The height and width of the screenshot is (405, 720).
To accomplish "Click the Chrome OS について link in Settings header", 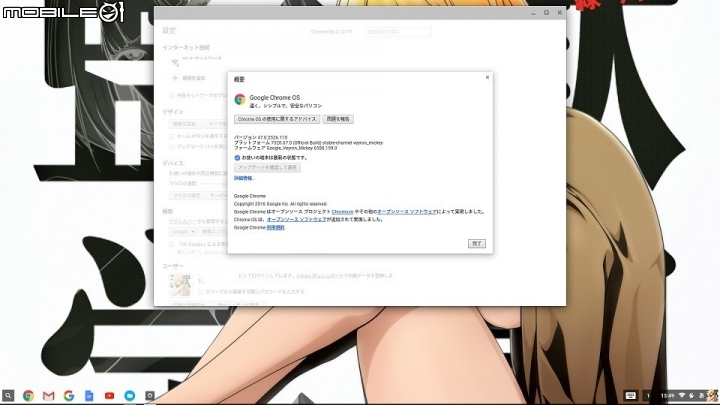I will pos(332,32).
